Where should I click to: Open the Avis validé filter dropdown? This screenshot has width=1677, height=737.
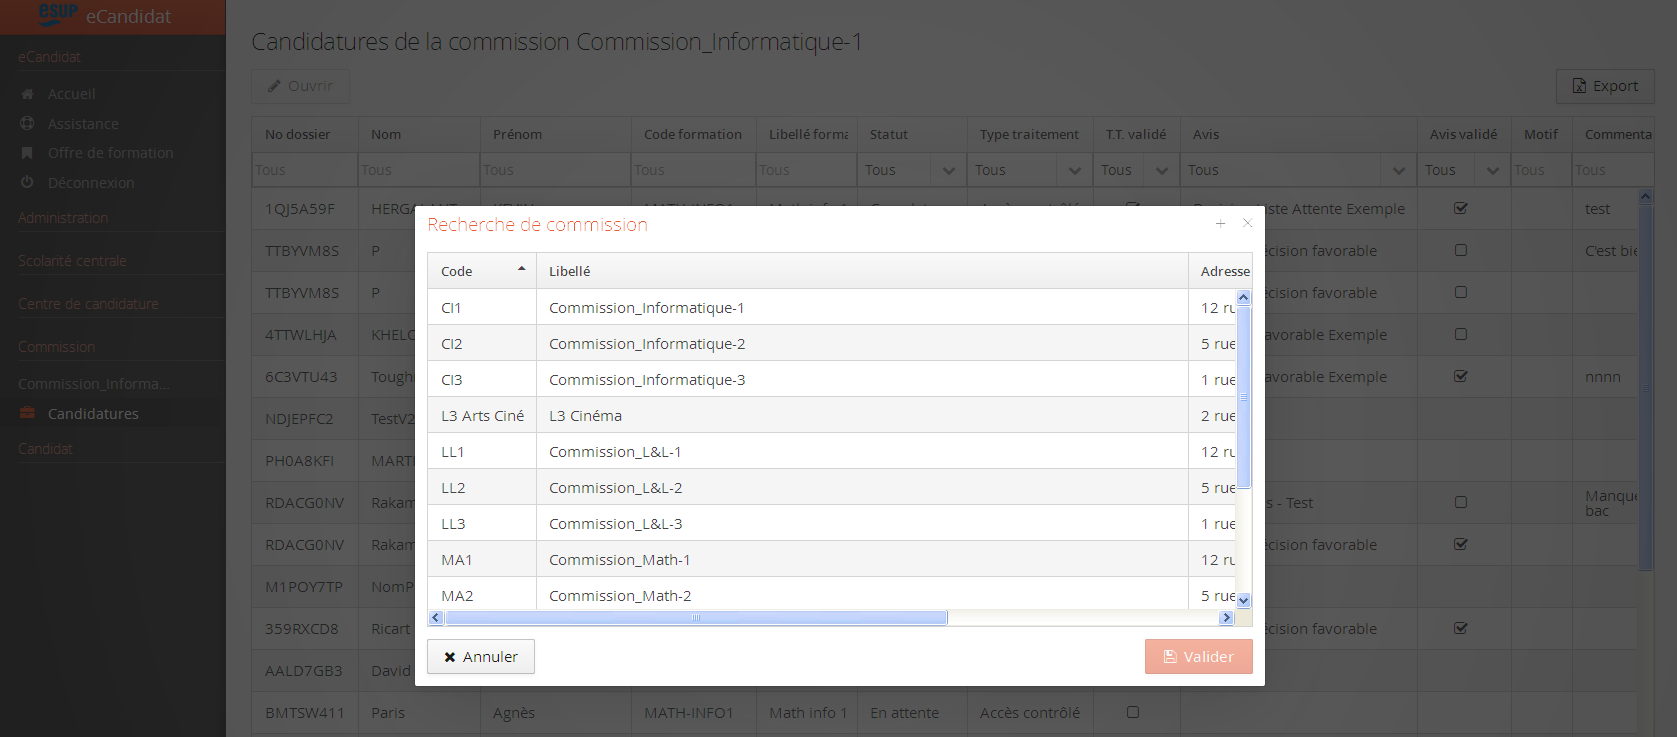1492,171
